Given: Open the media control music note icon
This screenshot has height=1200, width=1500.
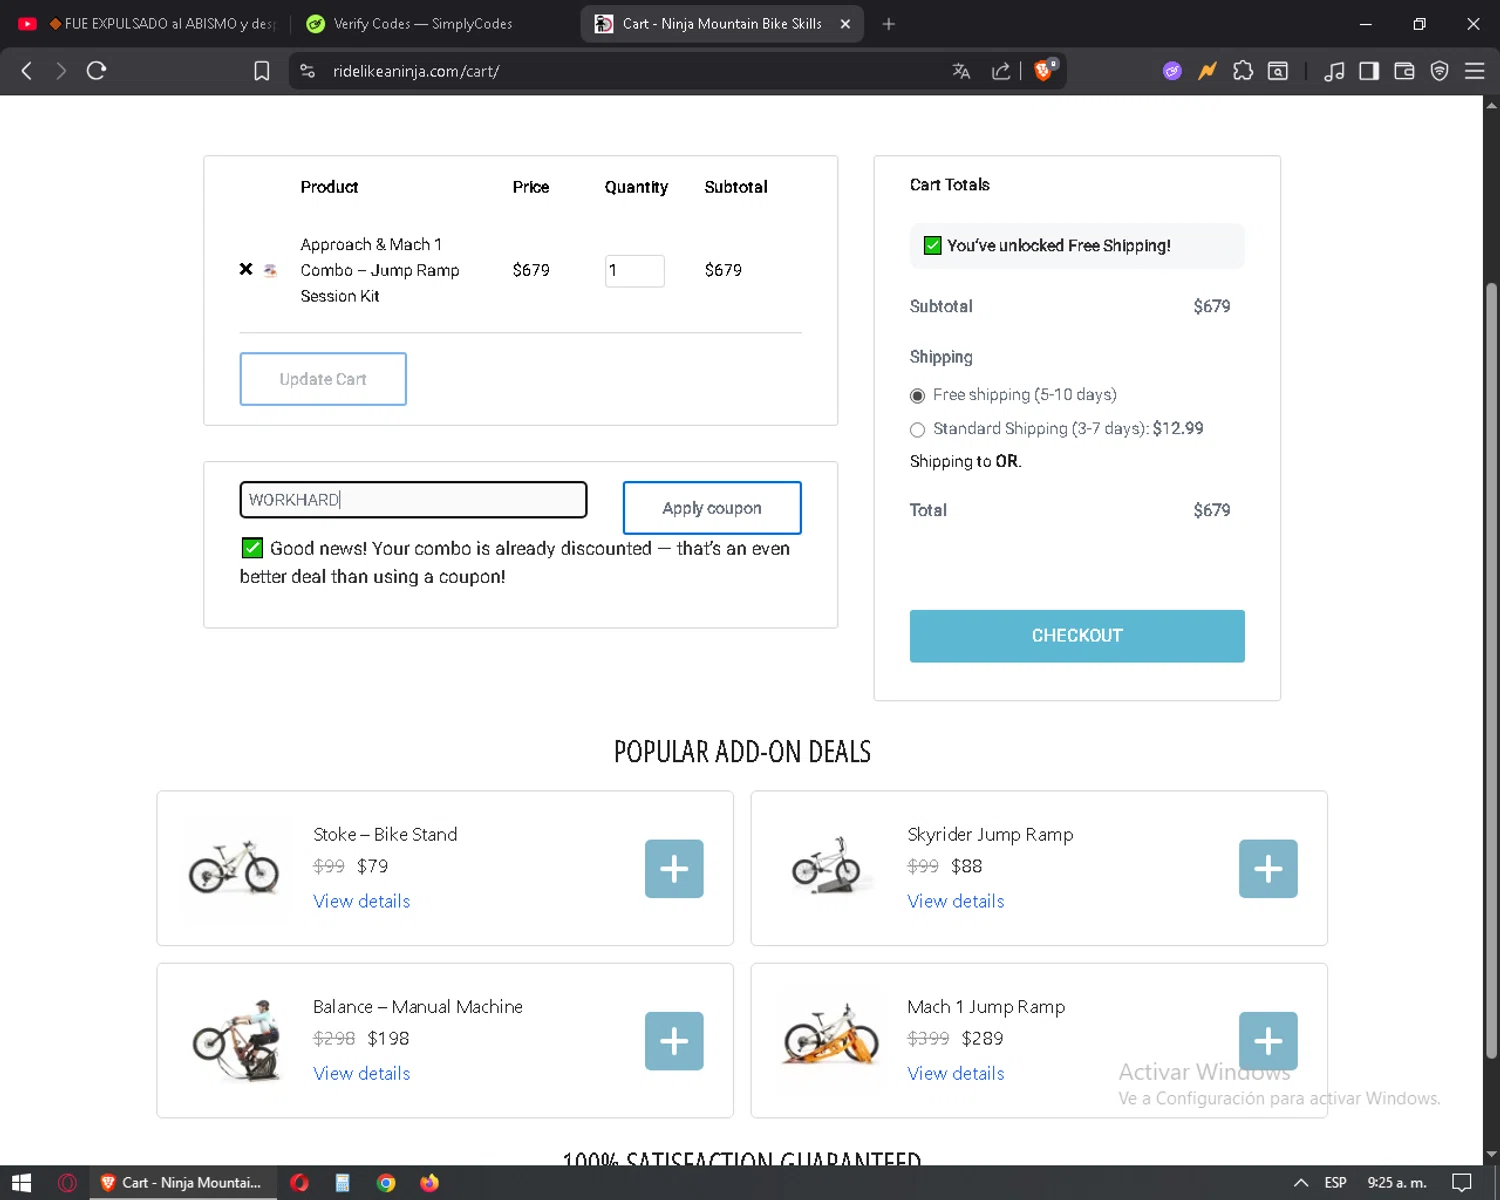Looking at the screenshot, I should point(1334,71).
